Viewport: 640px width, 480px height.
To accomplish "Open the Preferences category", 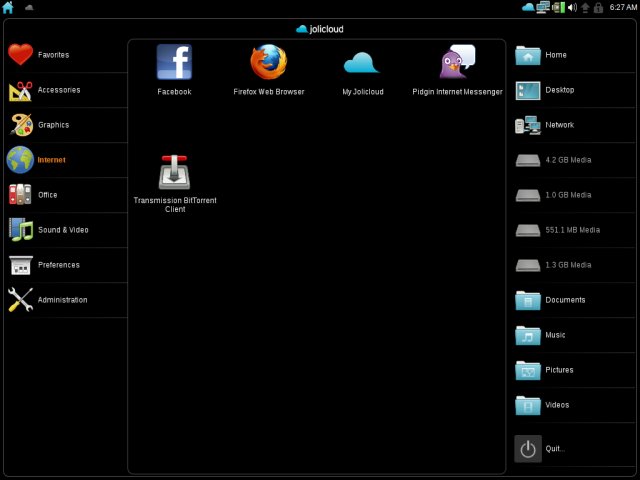I will coord(67,265).
